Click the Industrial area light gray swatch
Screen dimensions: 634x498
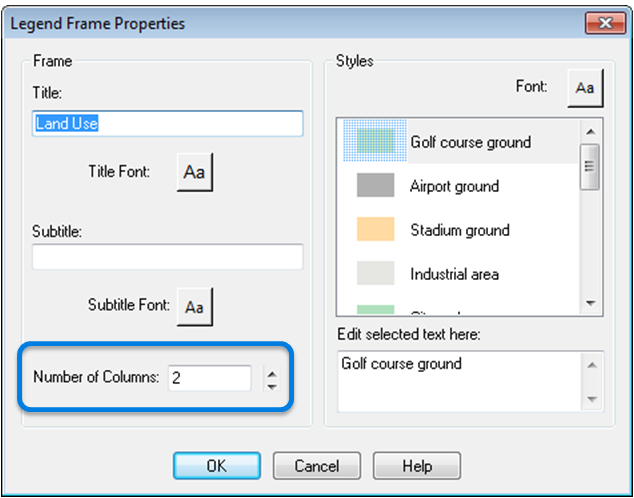coord(375,273)
